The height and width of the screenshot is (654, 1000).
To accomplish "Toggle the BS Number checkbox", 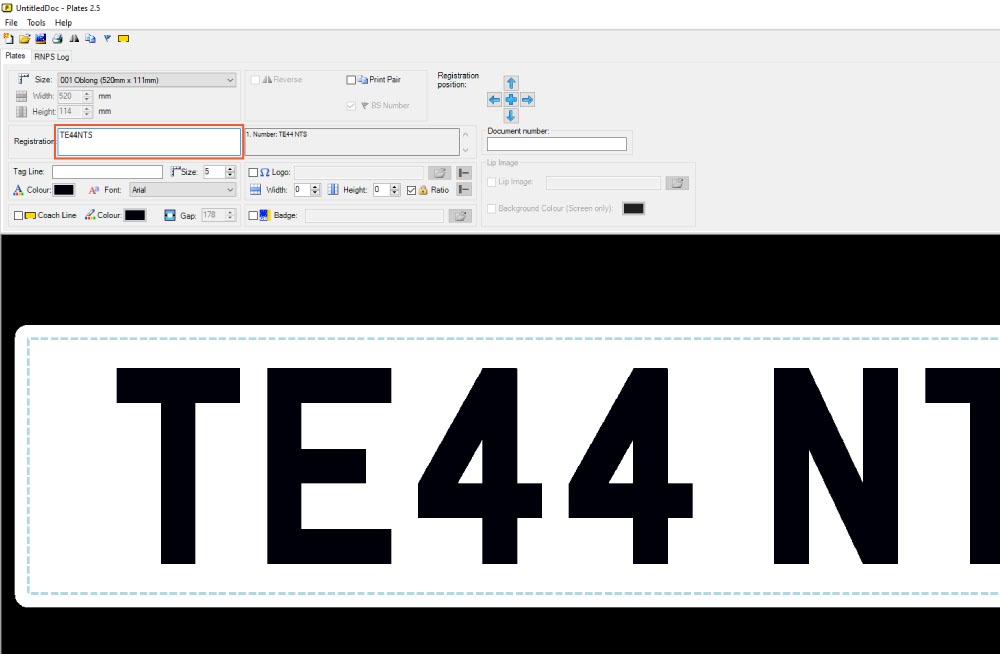I will click(x=351, y=106).
